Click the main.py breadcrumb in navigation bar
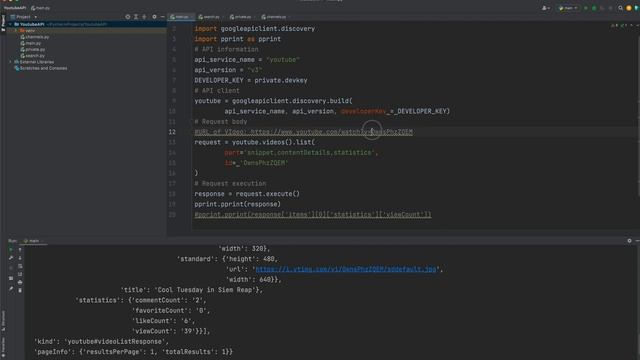This screenshot has height=360, width=640. tap(40, 8)
